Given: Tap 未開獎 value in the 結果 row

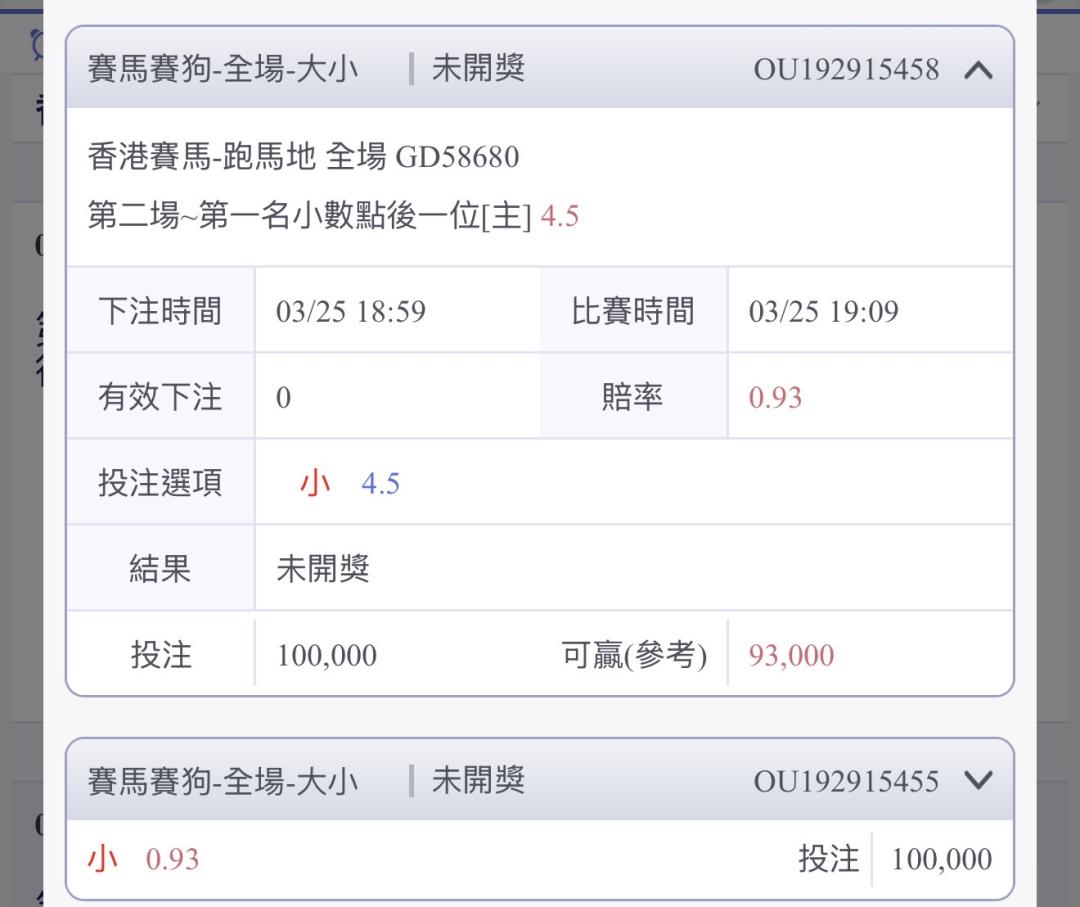Looking at the screenshot, I should coord(323,570).
